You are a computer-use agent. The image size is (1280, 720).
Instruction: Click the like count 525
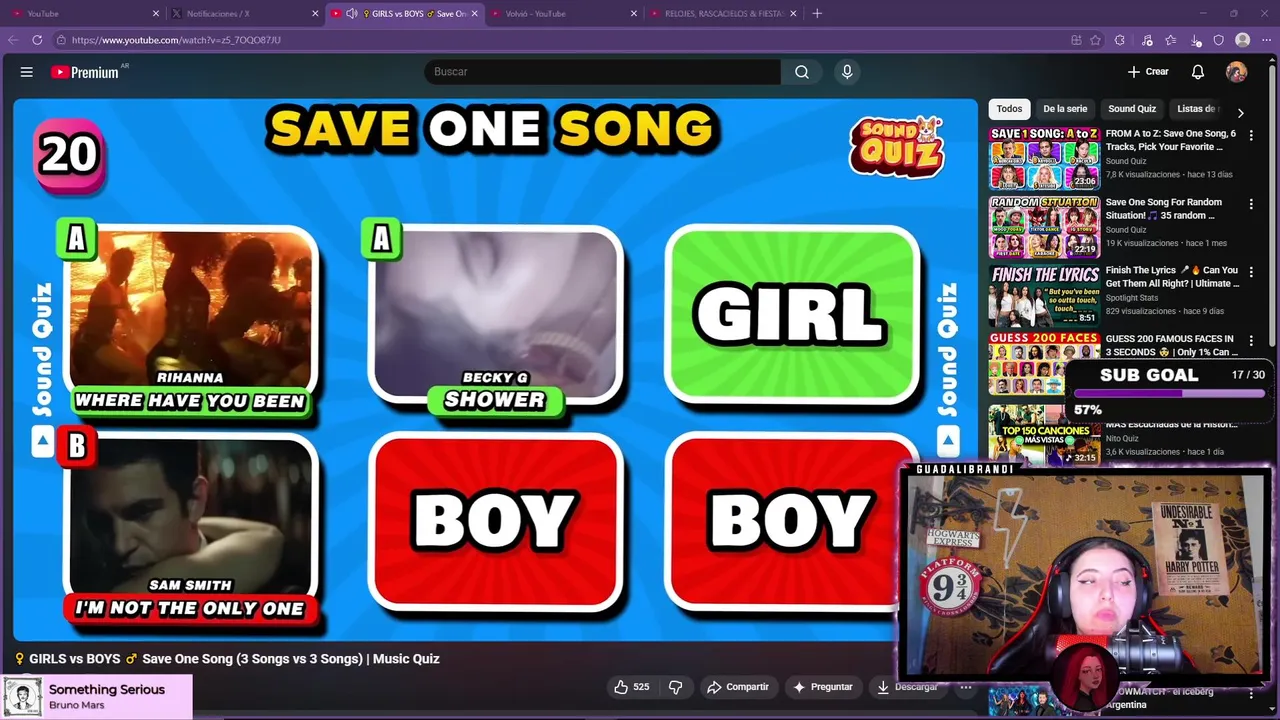tap(641, 687)
